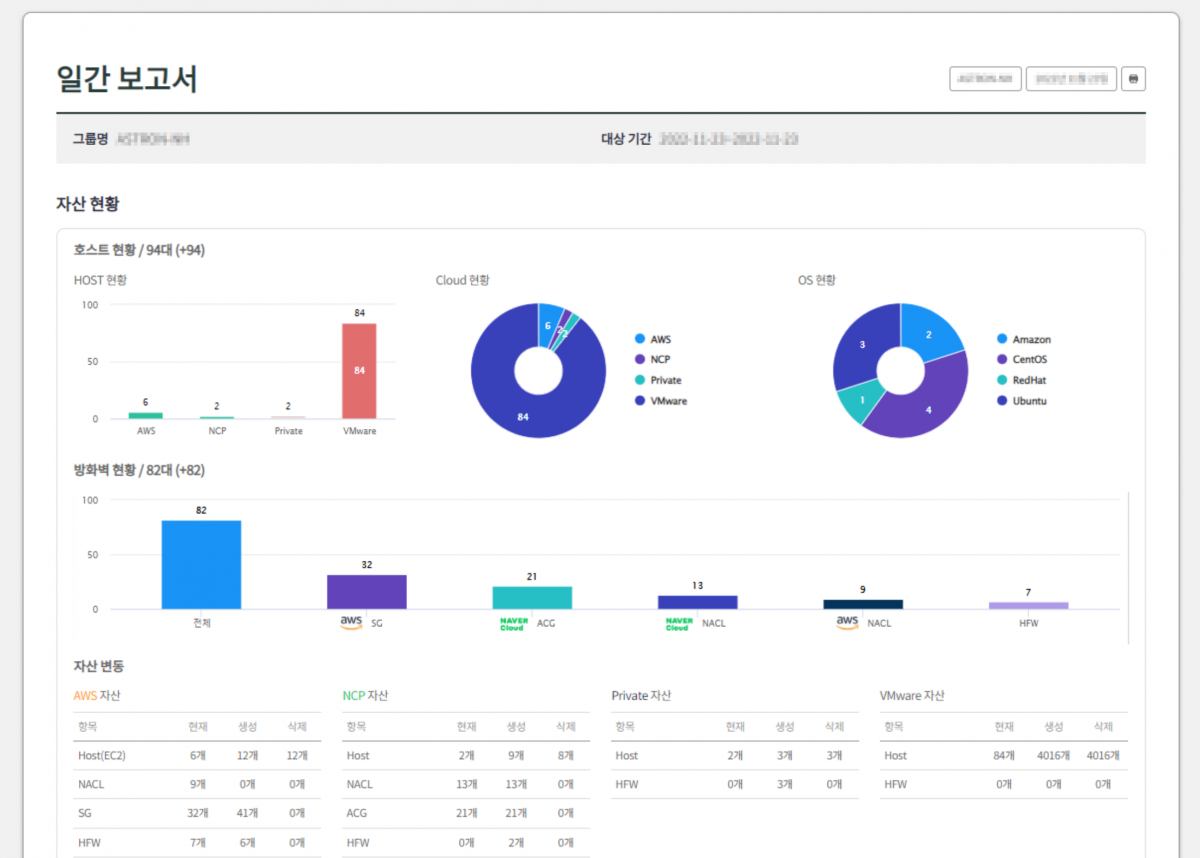This screenshot has height=858, width=1200.
Task: Click the AWS logo beside NACL label
Action: pos(847,622)
